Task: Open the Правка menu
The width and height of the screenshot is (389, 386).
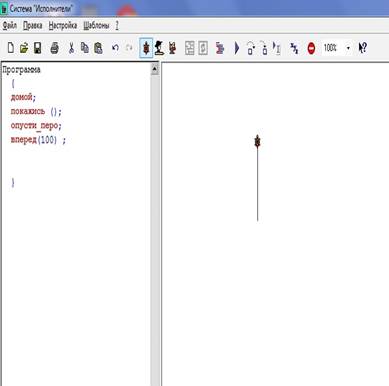Action: [33, 26]
